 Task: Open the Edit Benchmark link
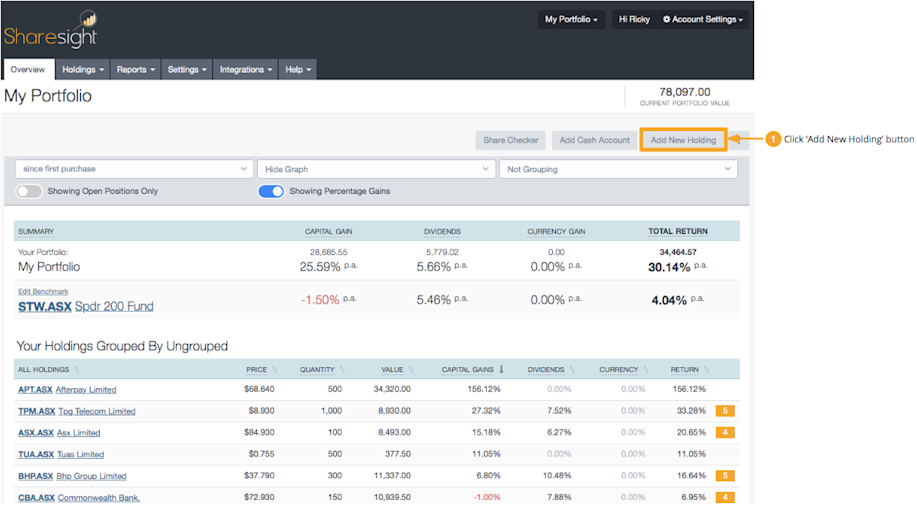(x=43, y=291)
